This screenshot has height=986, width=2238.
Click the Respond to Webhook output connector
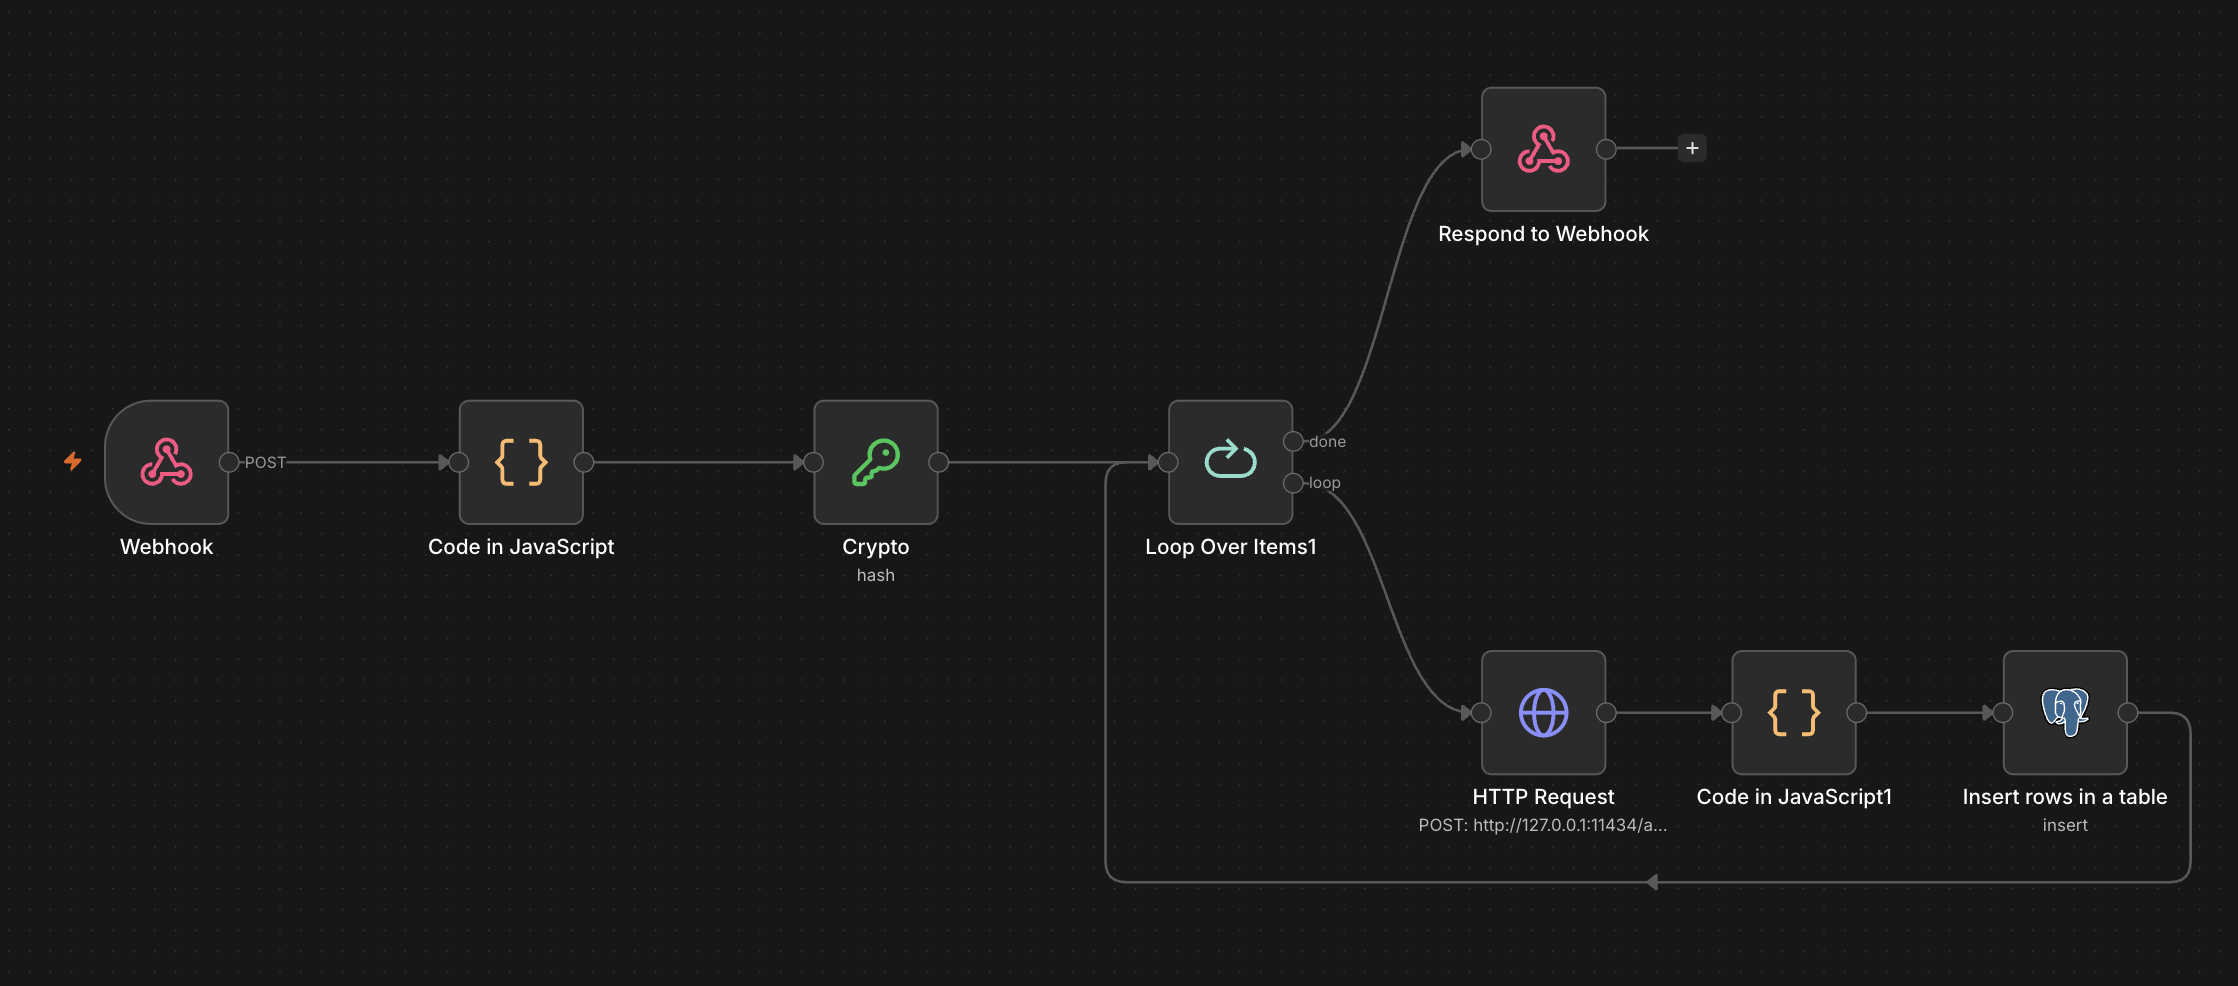(x=1606, y=149)
